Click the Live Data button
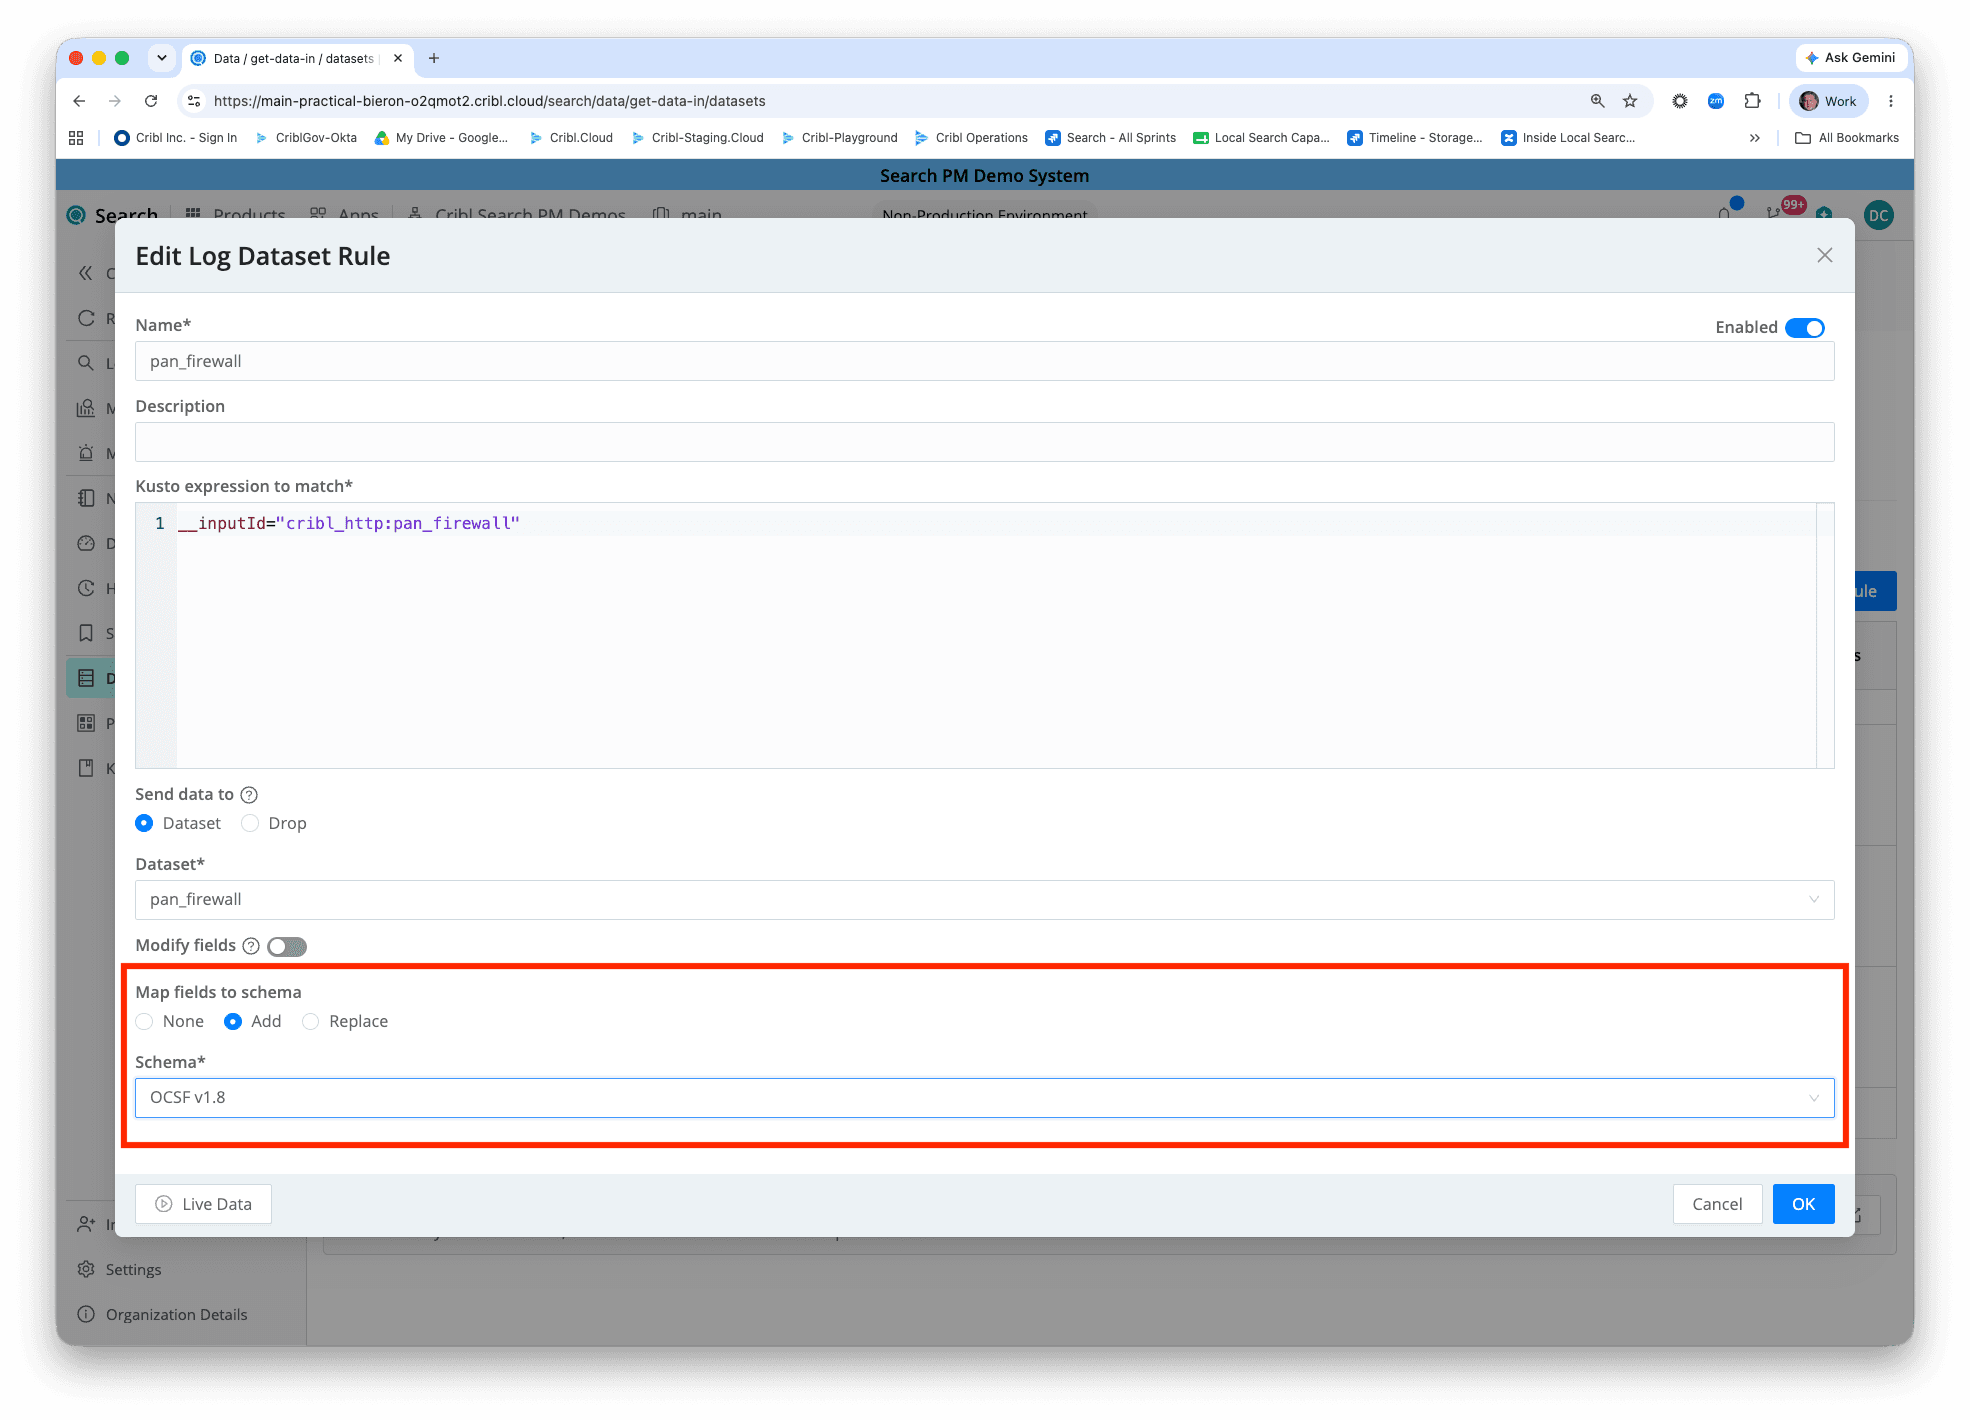The image size is (1970, 1420). [x=203, y=1204]
